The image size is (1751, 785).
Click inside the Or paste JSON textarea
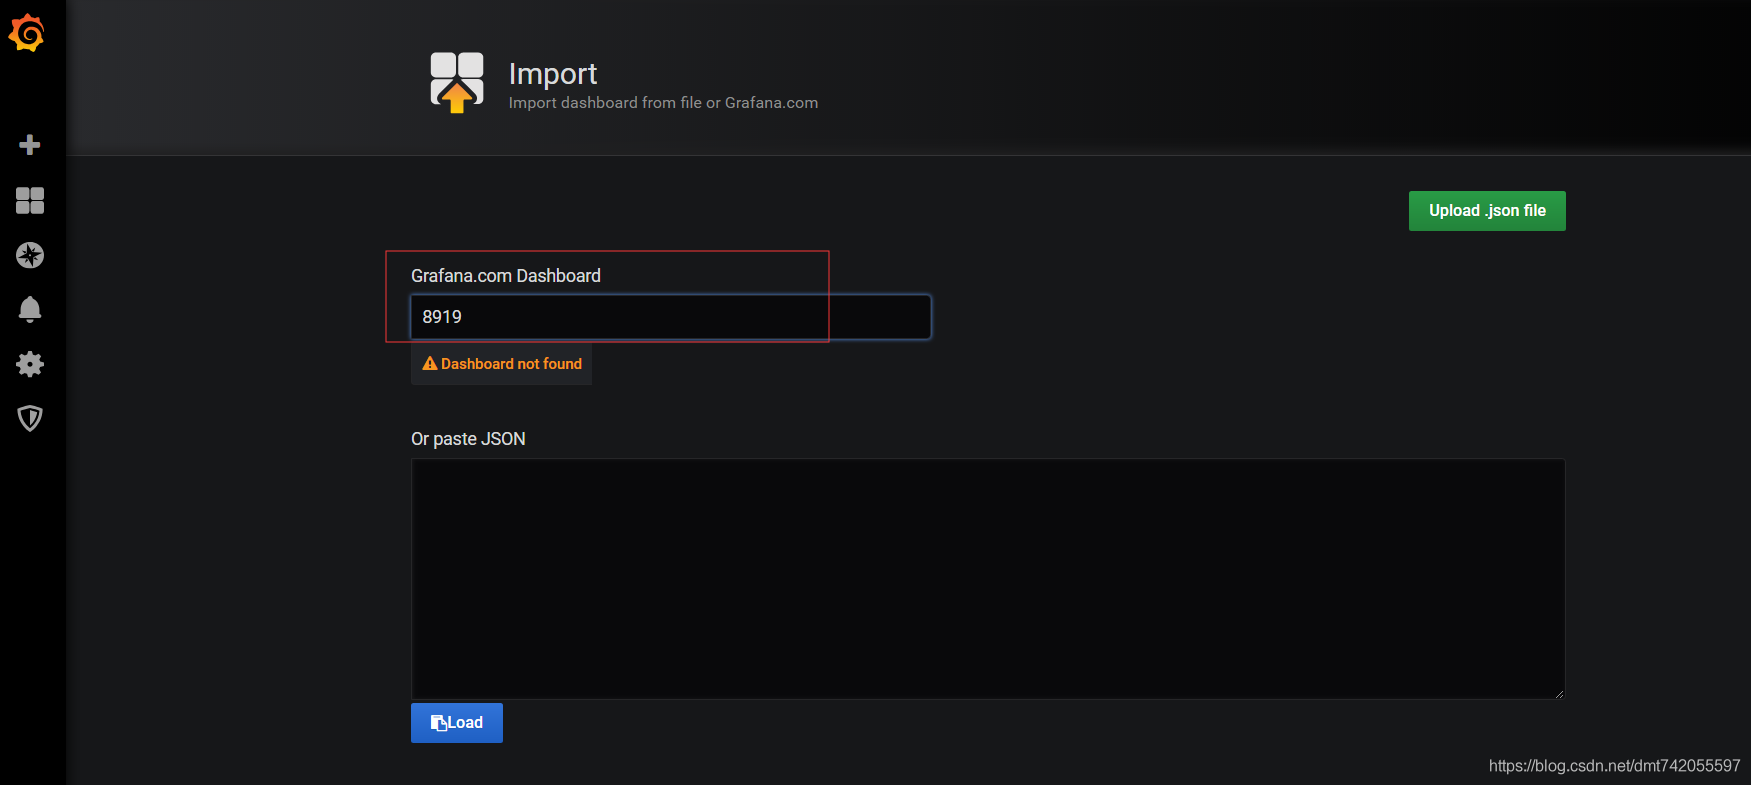988,579
